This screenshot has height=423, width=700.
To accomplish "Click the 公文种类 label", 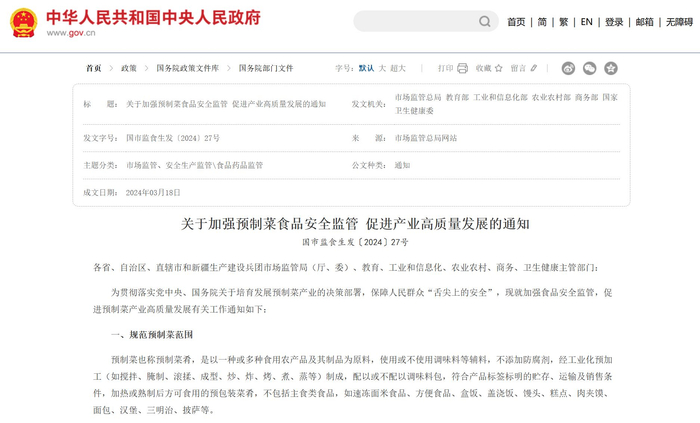I will tap(369, 165).
